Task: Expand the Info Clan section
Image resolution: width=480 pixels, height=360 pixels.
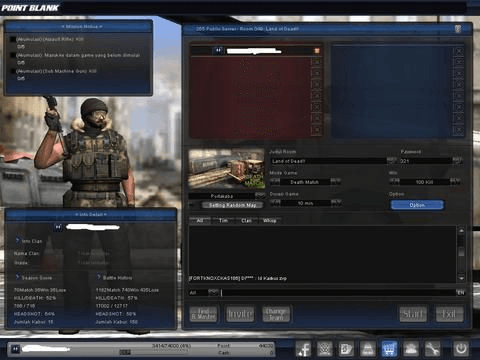Action: pyautogui.click(x=18, y=240)
